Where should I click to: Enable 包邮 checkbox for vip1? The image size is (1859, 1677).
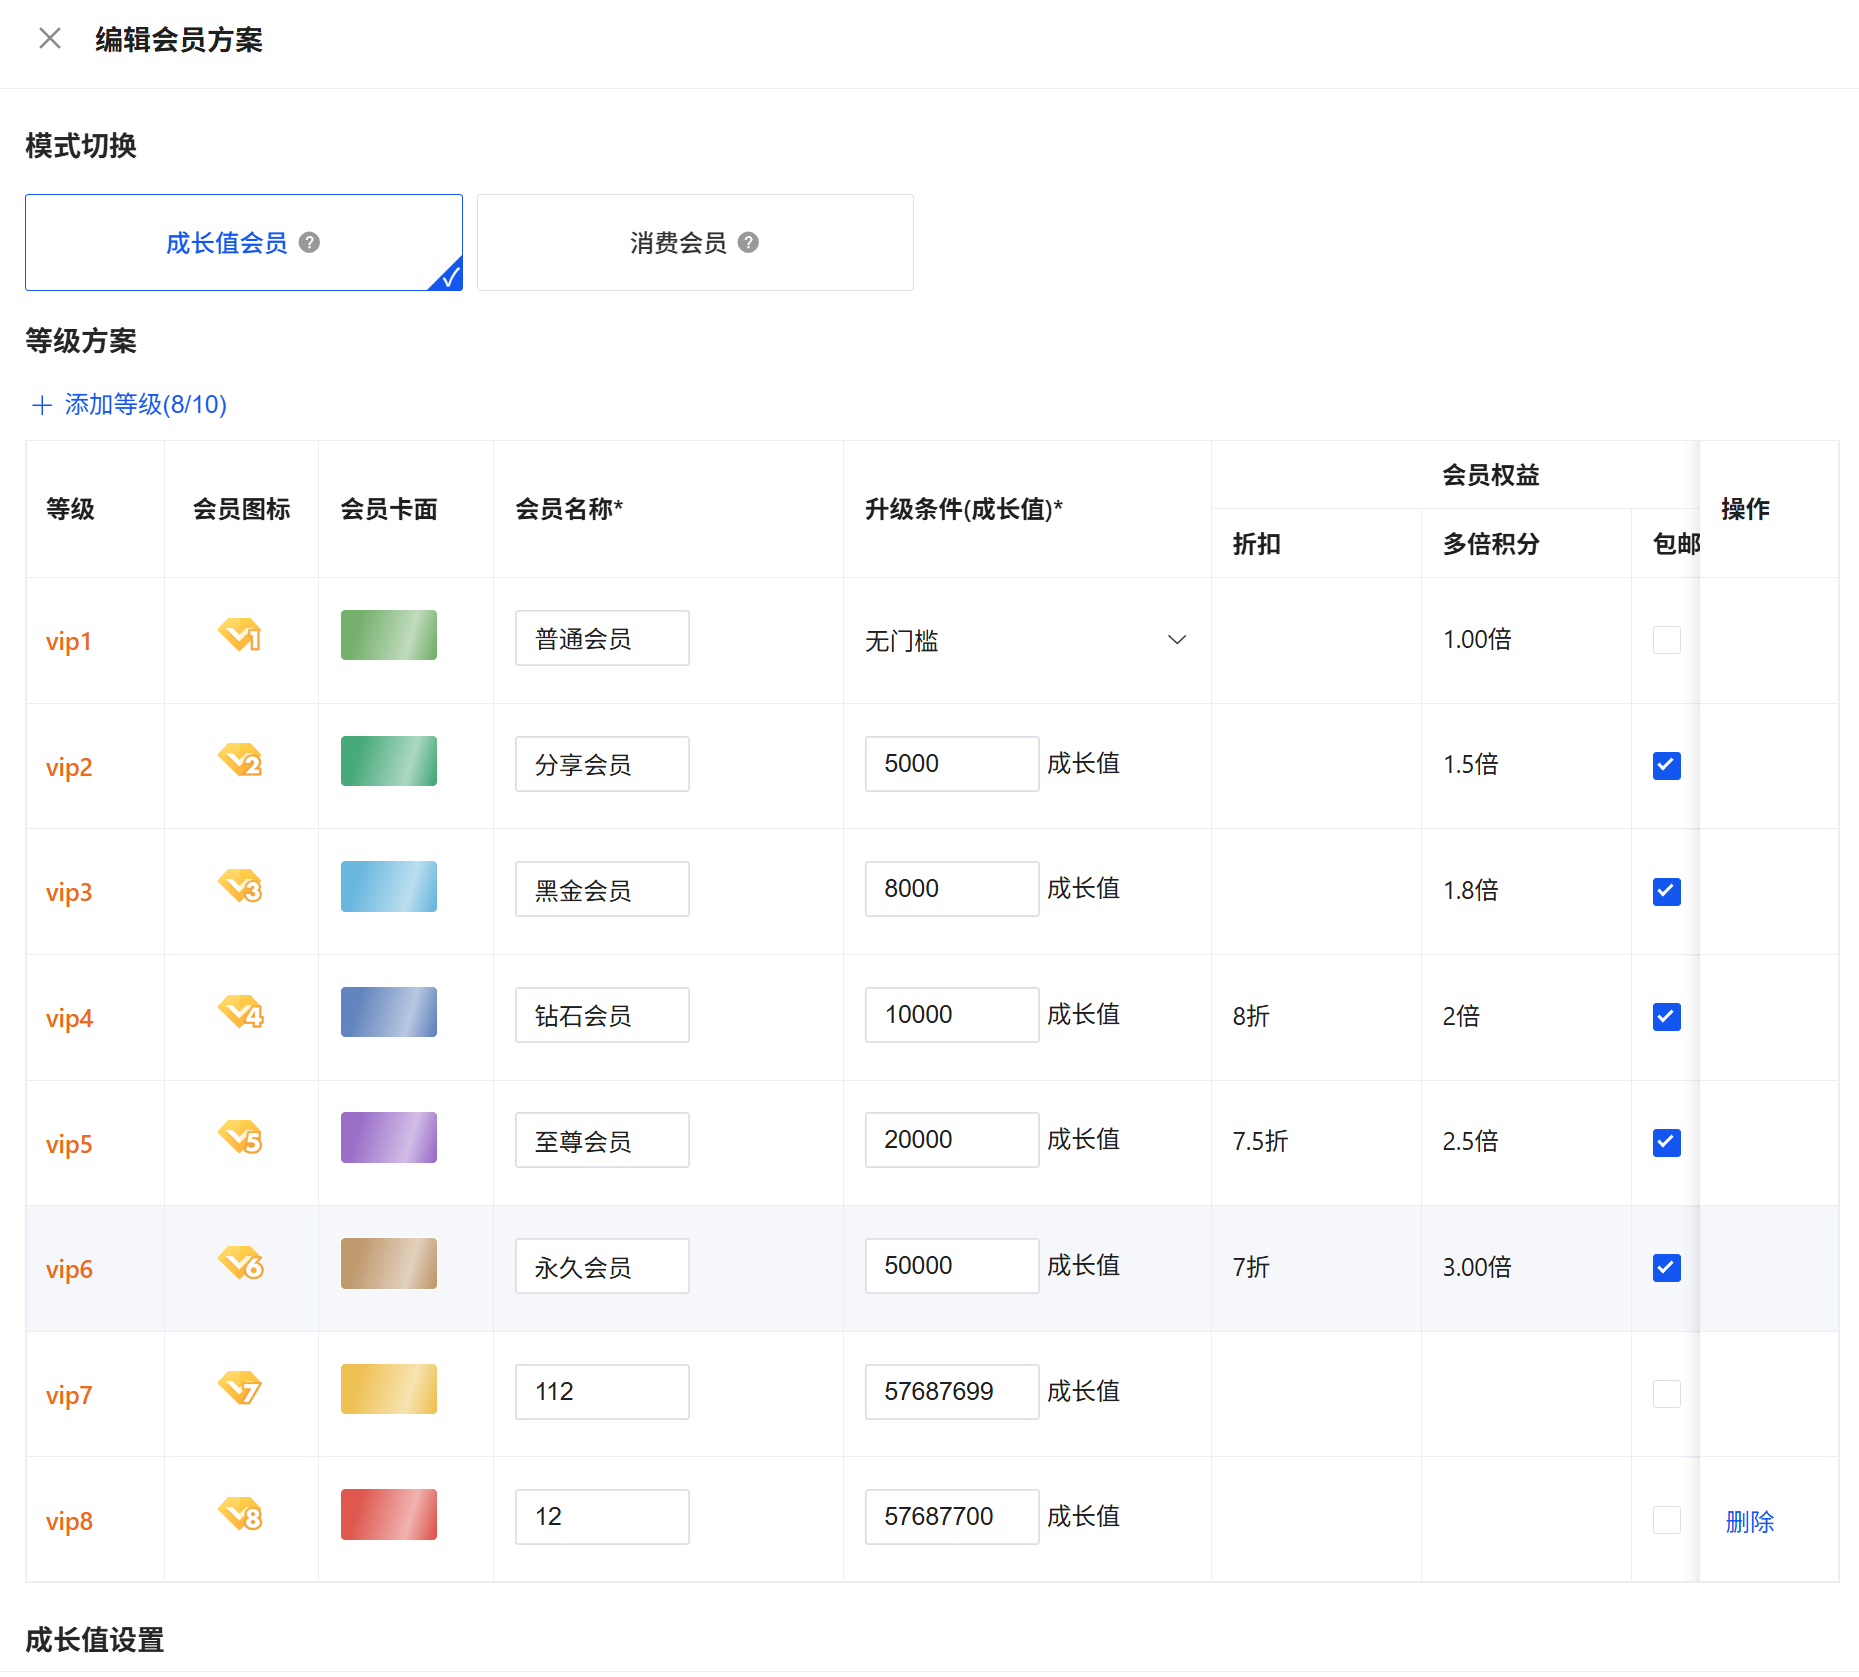click(x=1666, y=640)
